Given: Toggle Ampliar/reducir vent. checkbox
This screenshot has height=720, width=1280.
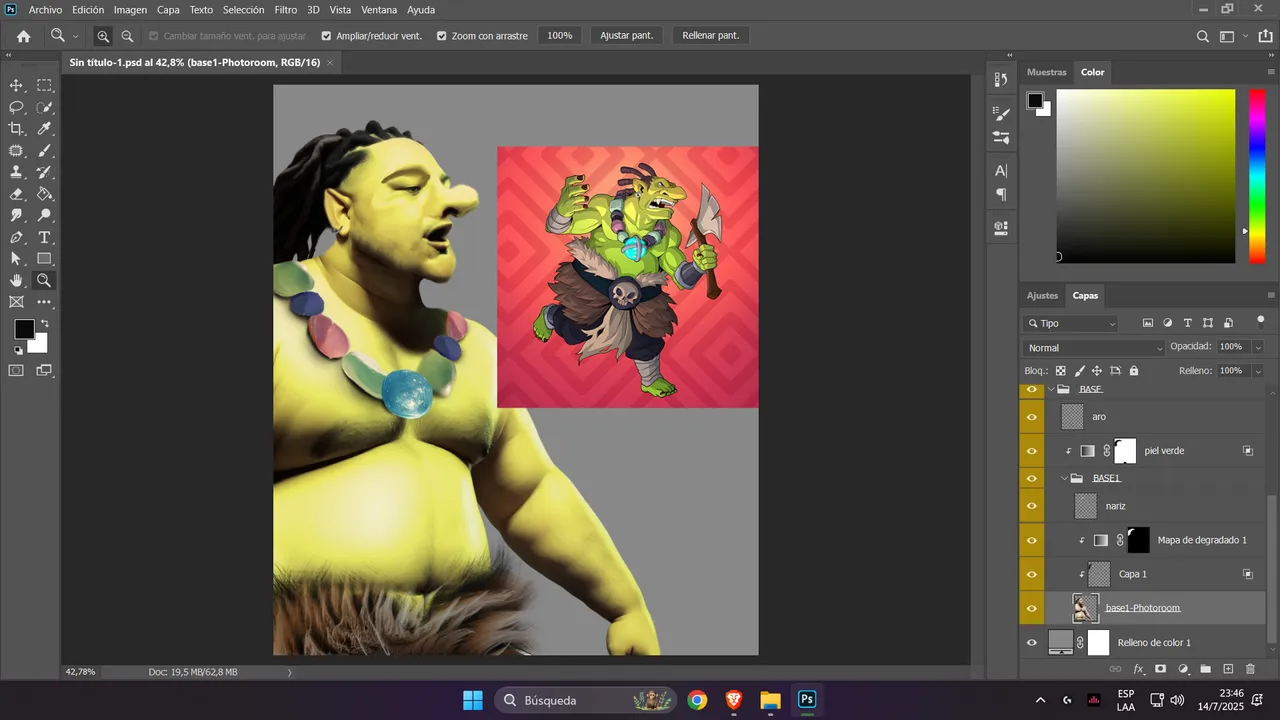Looking at the screenshot, I should pyautogui.click(x=326, y=36).
